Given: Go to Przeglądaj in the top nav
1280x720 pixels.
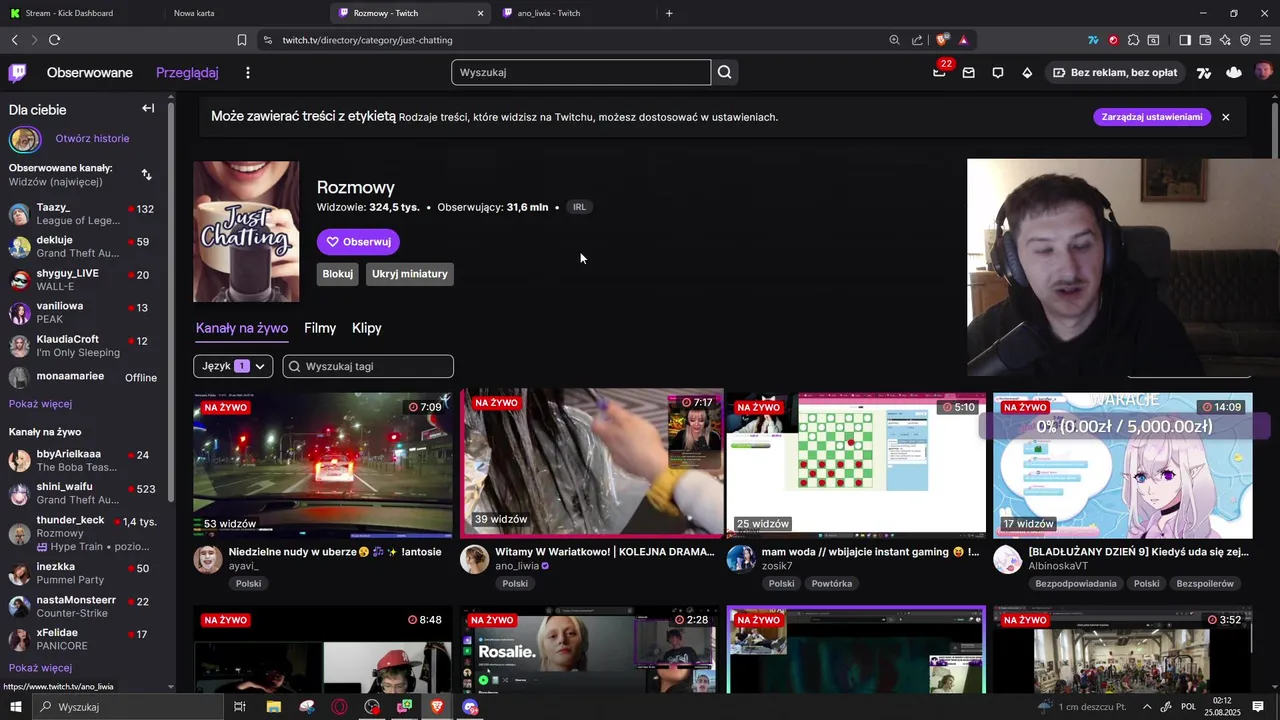Looking at the screenshot, I should tap(187, 73).
